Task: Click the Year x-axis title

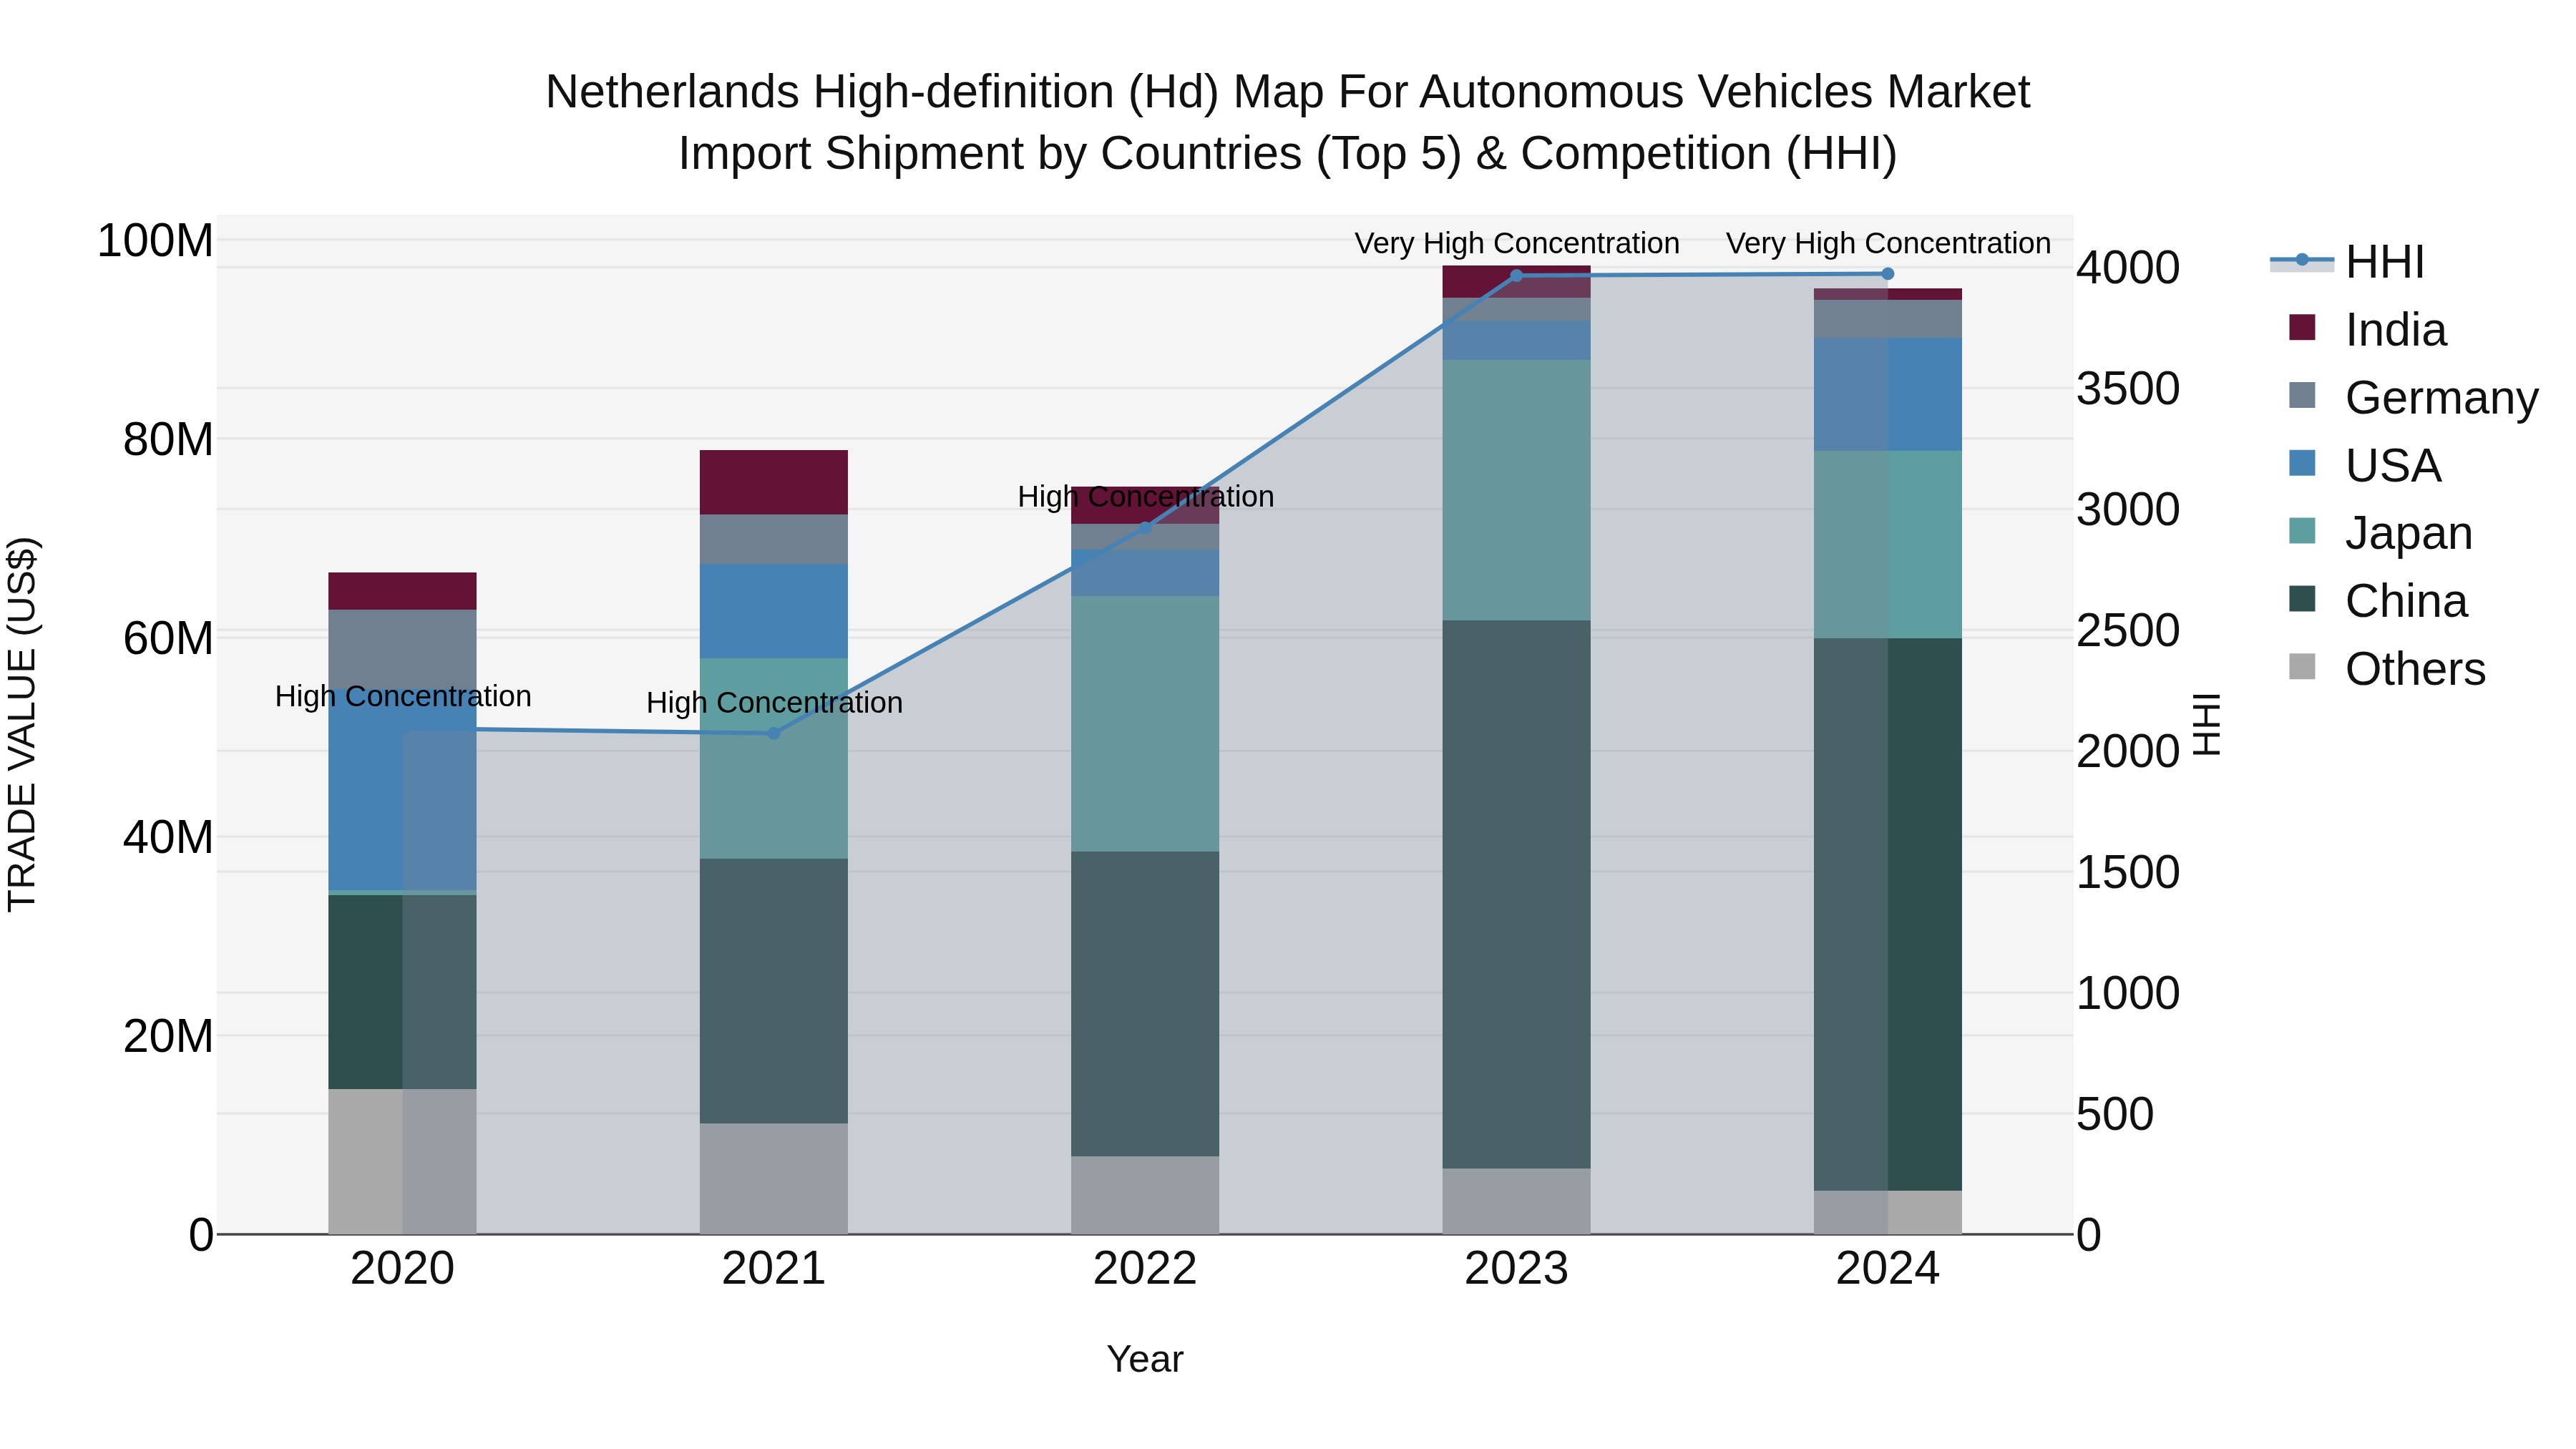Action: click(1145, 1359)
